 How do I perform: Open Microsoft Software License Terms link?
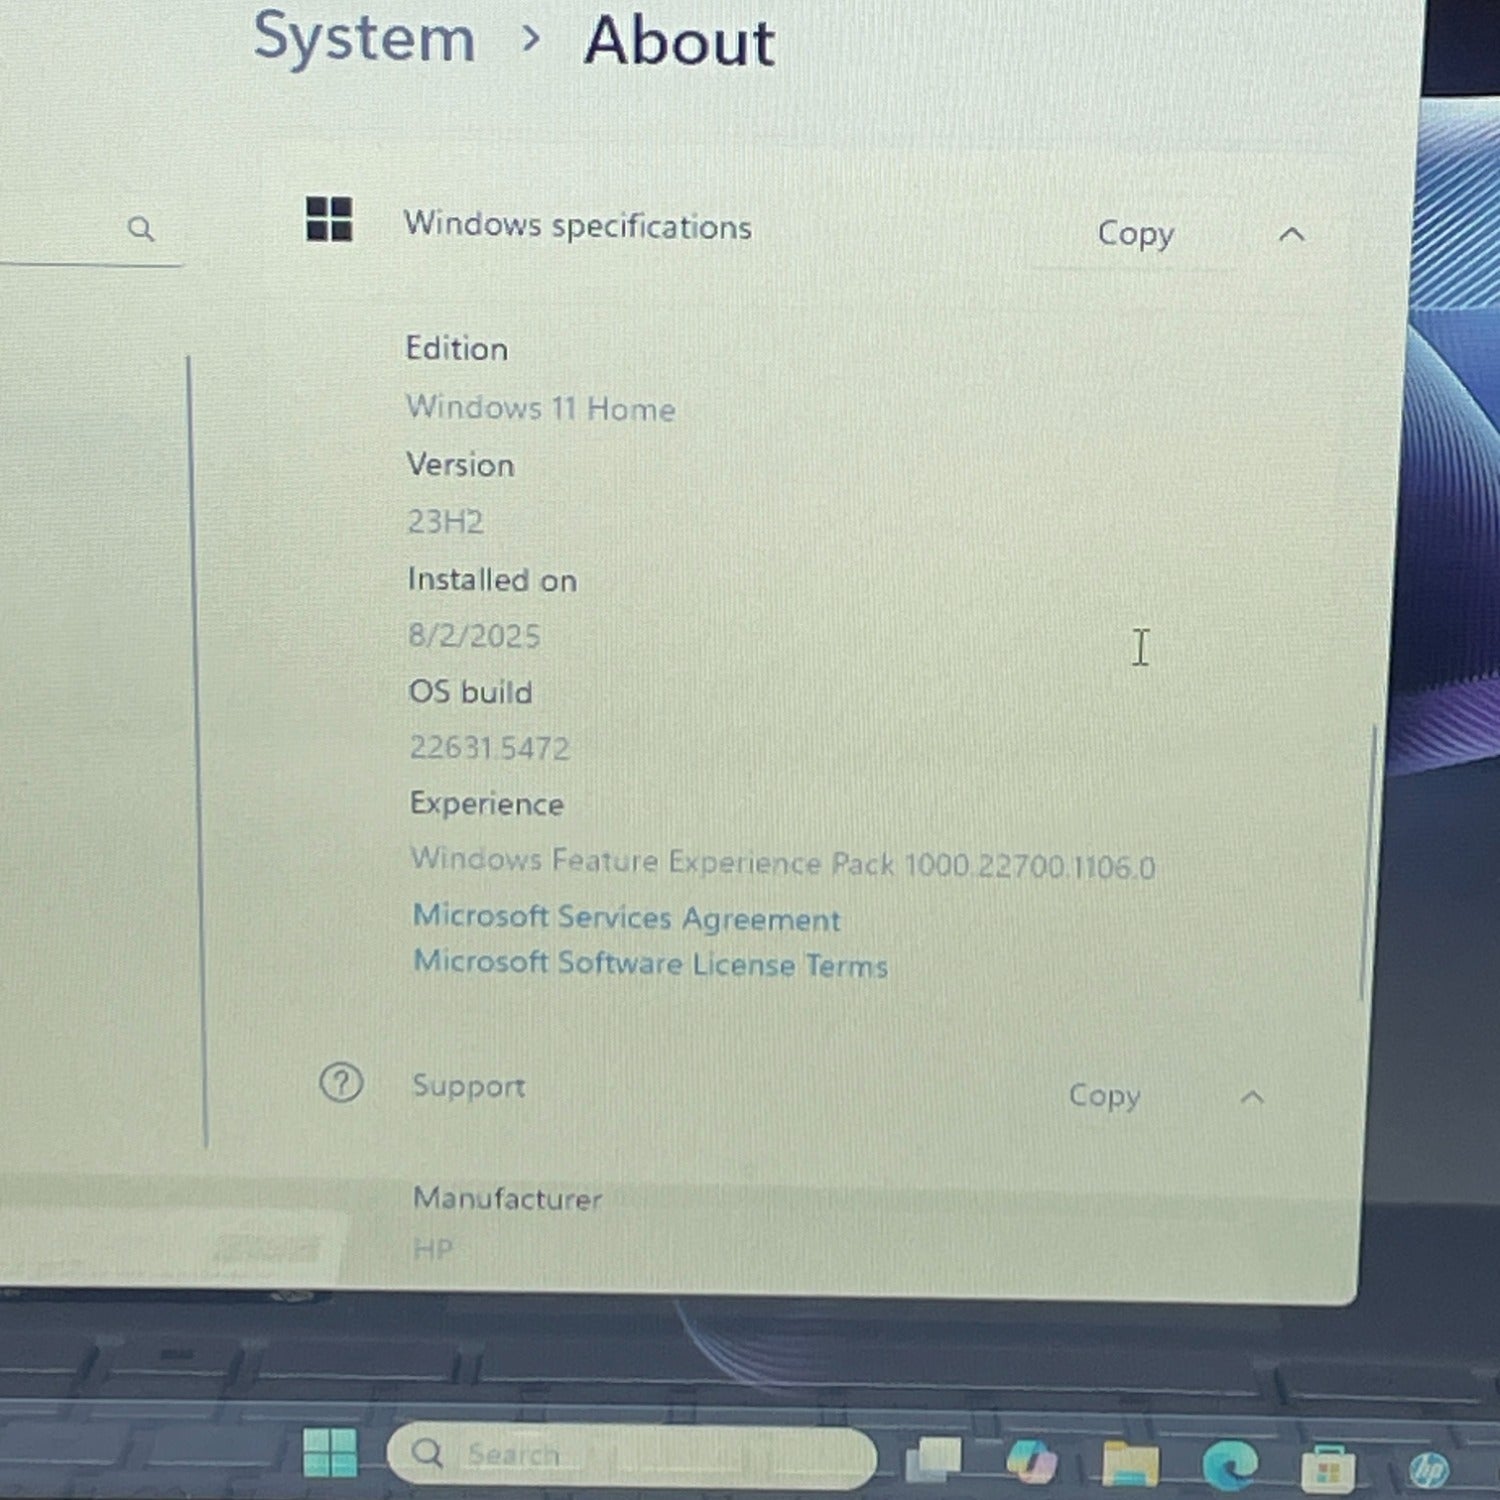click(651, 963)
